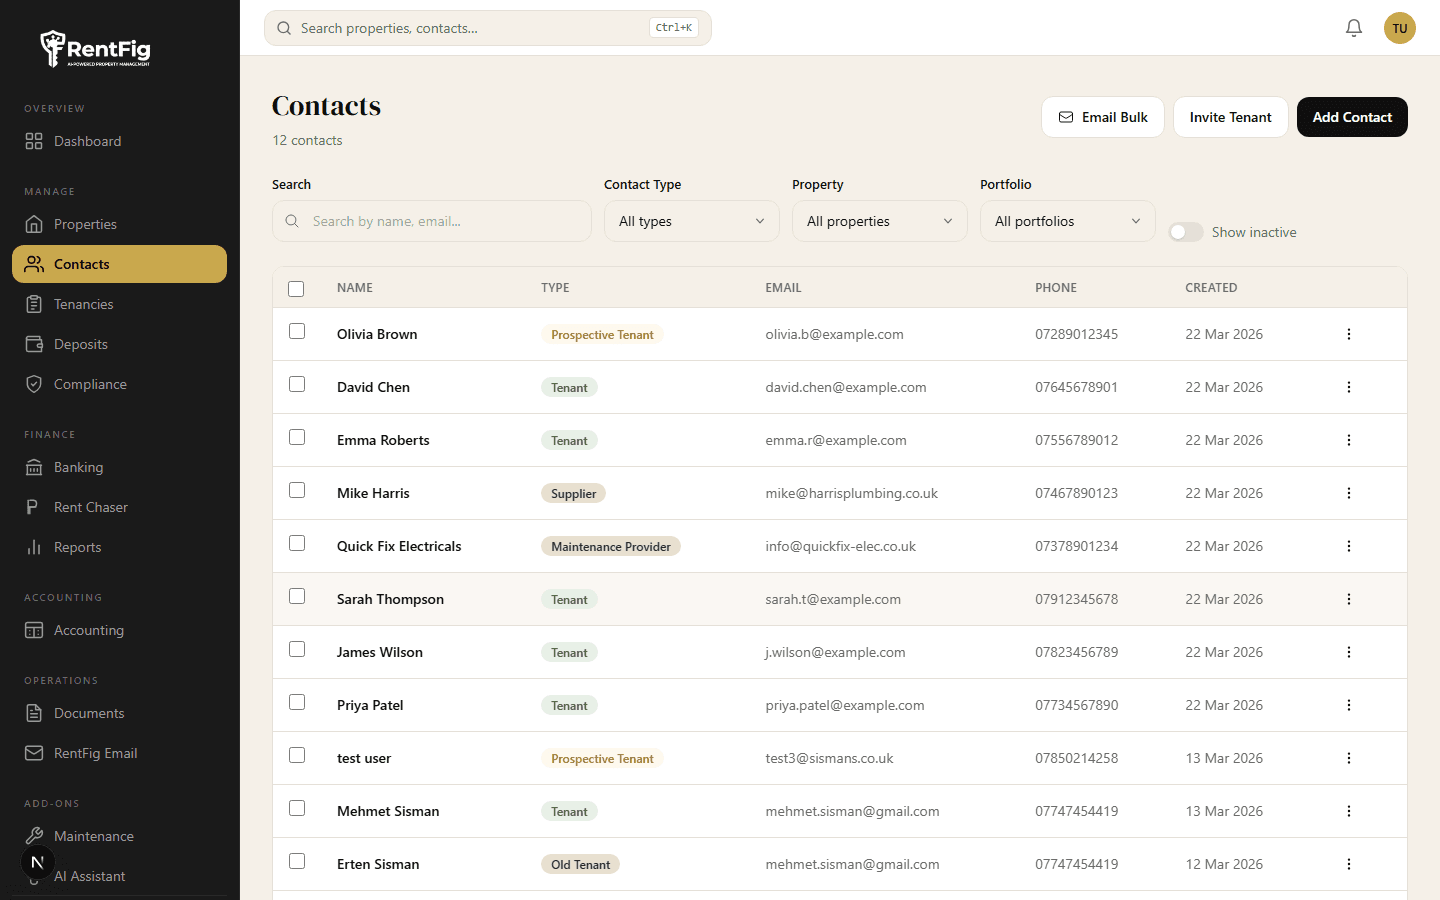Expand the All properties dropdown

click(879, 221)
